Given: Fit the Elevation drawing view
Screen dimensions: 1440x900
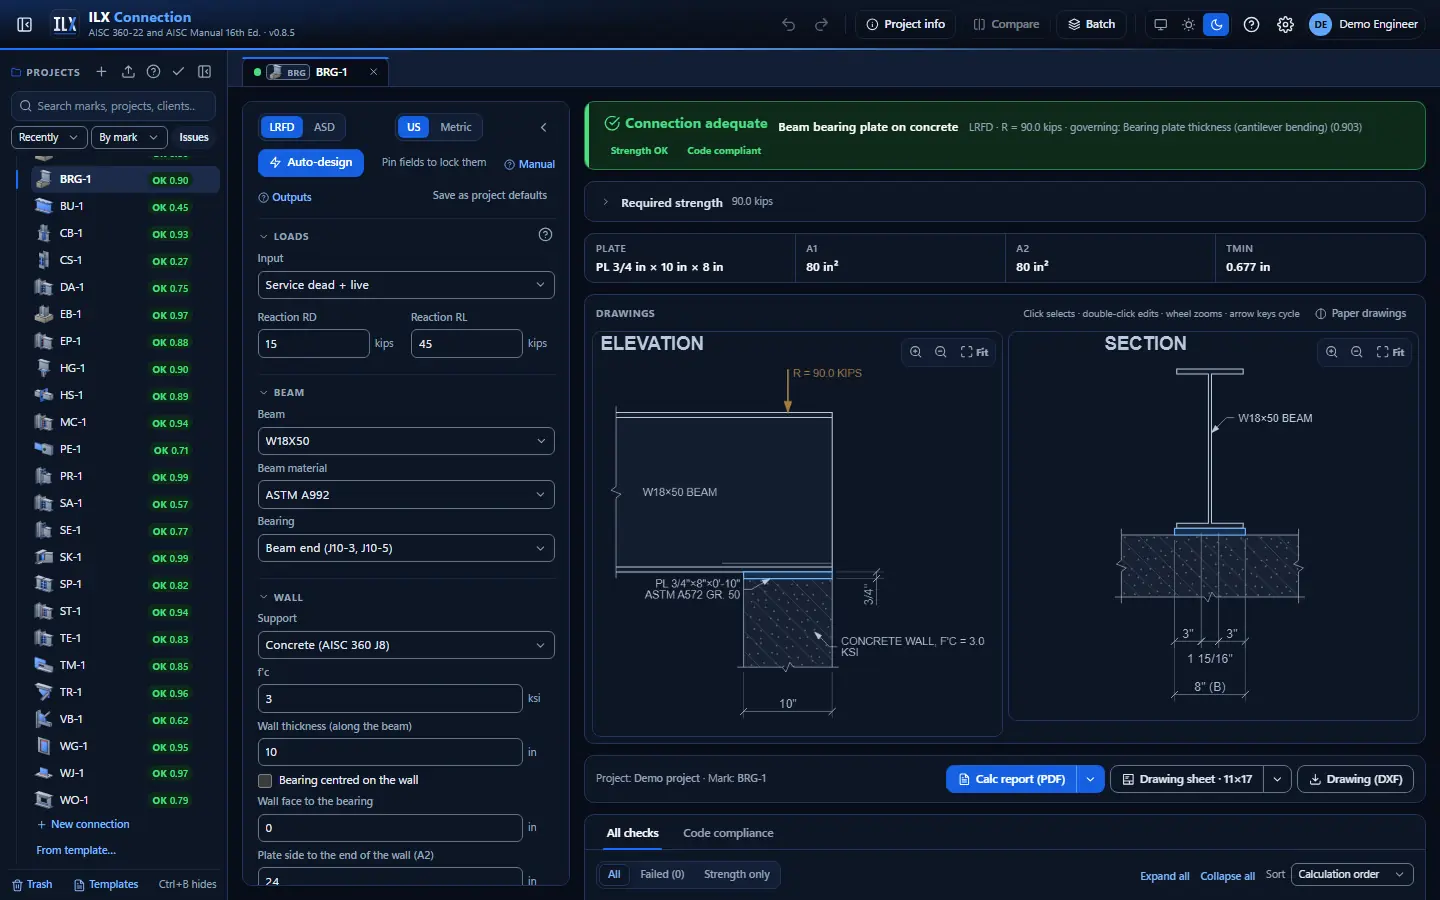Looking at the screenshot, I should pos(974,352).
